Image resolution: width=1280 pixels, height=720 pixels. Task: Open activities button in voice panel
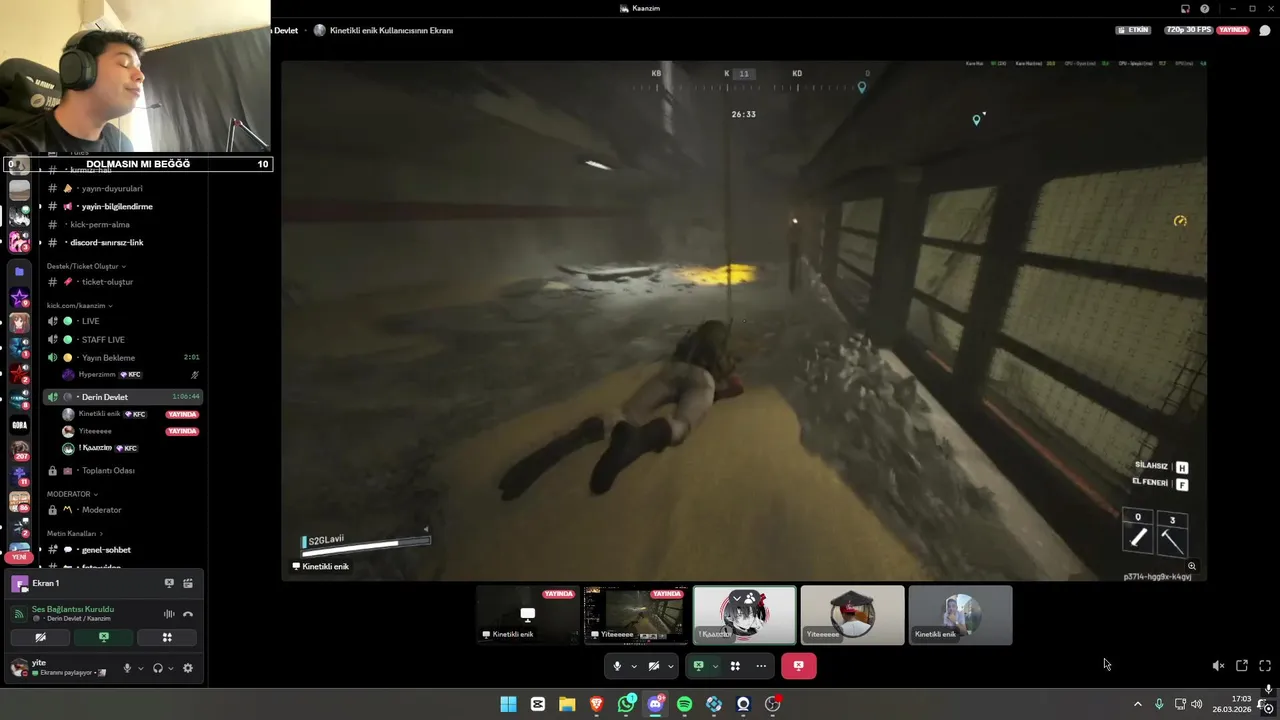pos(167,637)
